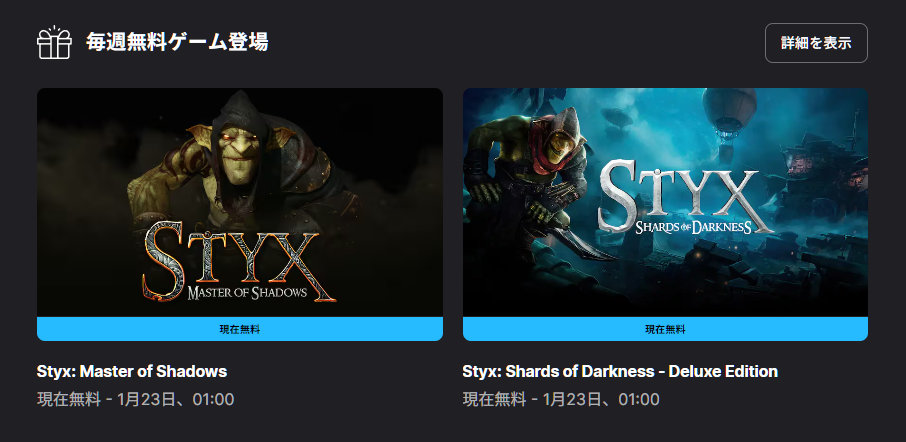The height and width of the screenshot is (442, 906).
Task: Open Styx: Master of Shadows cover image
Action: pyautogui.click(x=240, y=202)
